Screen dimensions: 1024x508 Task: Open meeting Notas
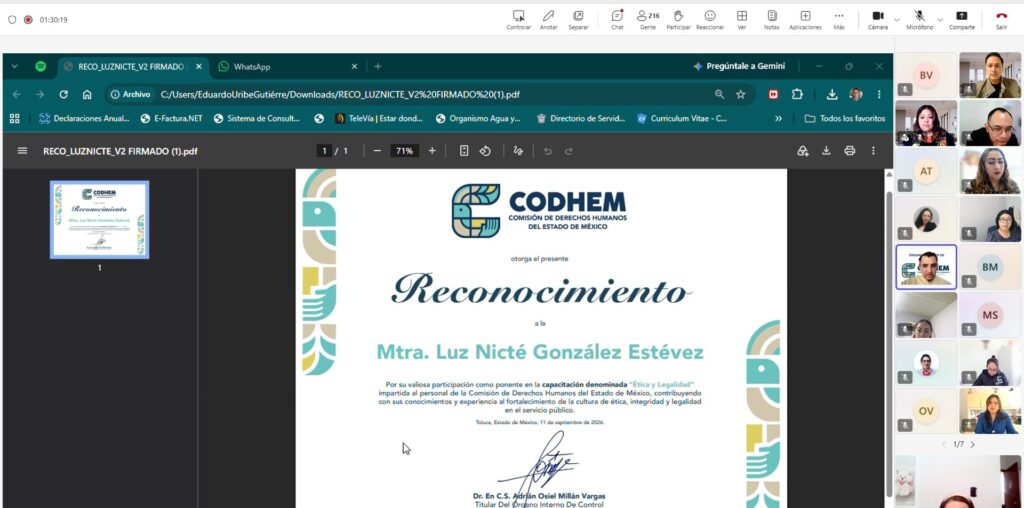click(x=772, y=19)
